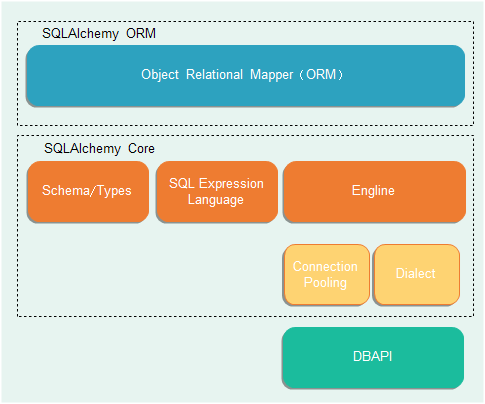485x404 pixels.
Task: Click the SQLAlchemy Core section heading
Action: coord(99,149)
